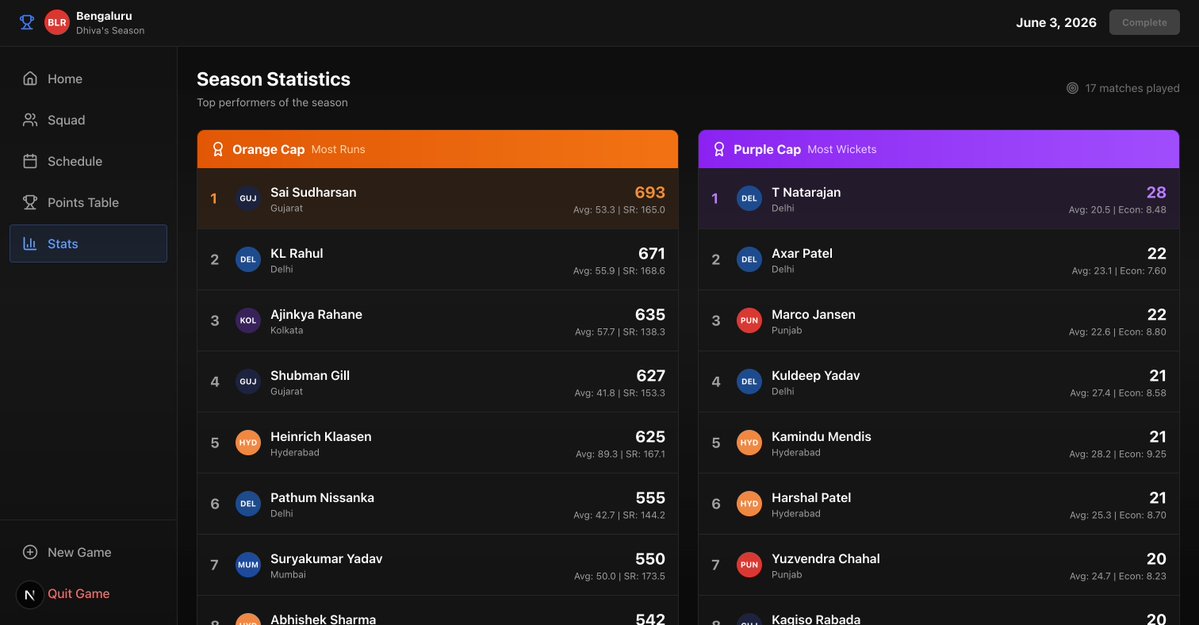Viewport: 1199px width, 625px height.
Task: Click the trophy logo icon in header
Action: 27,22
